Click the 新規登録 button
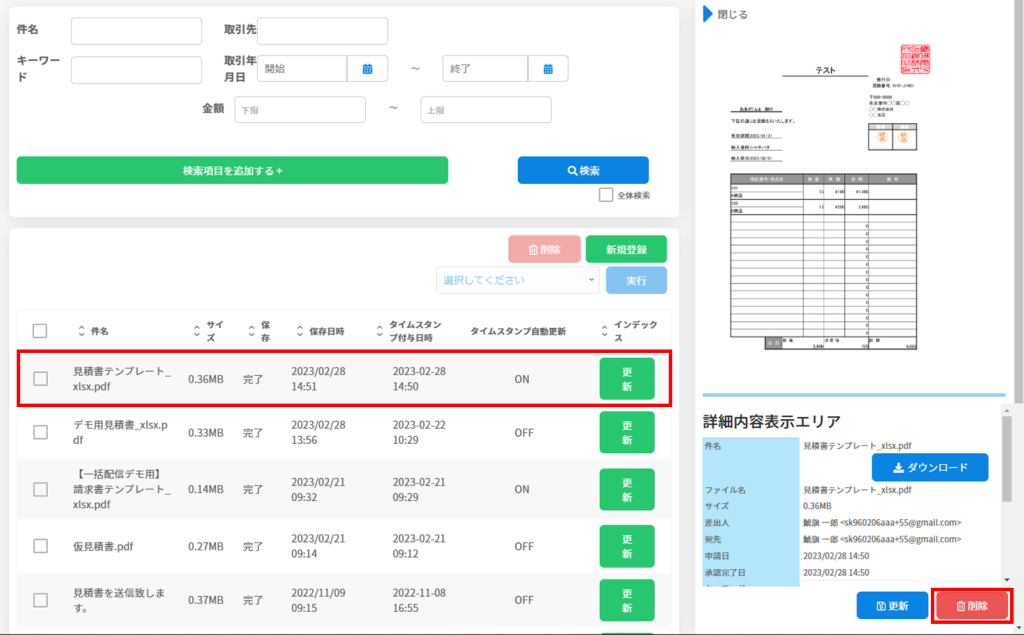The height and width of the screenshot is (635, 1024). 626,249
